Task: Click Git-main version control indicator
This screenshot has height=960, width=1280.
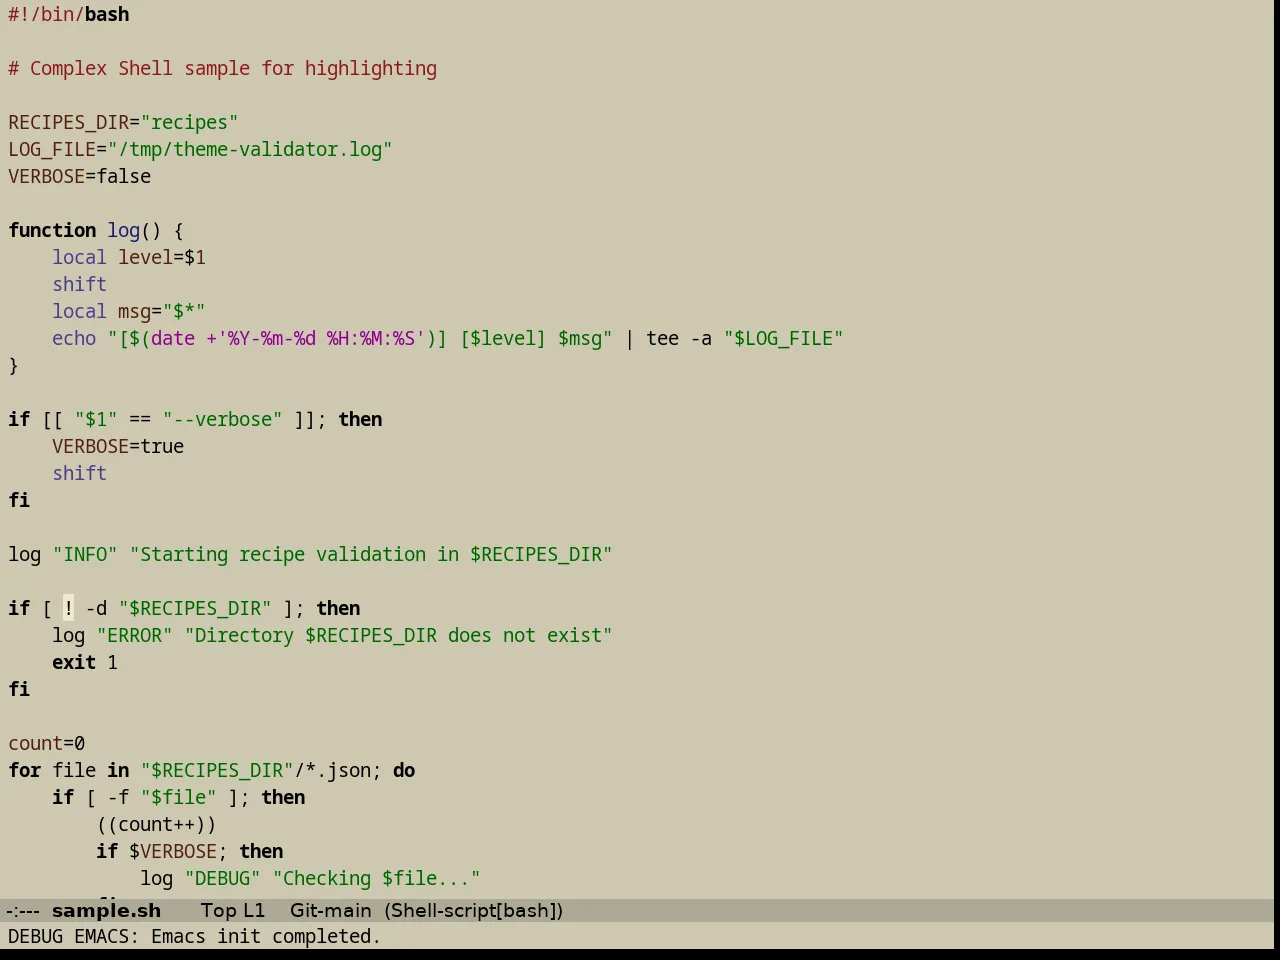Action: point(330,910)
